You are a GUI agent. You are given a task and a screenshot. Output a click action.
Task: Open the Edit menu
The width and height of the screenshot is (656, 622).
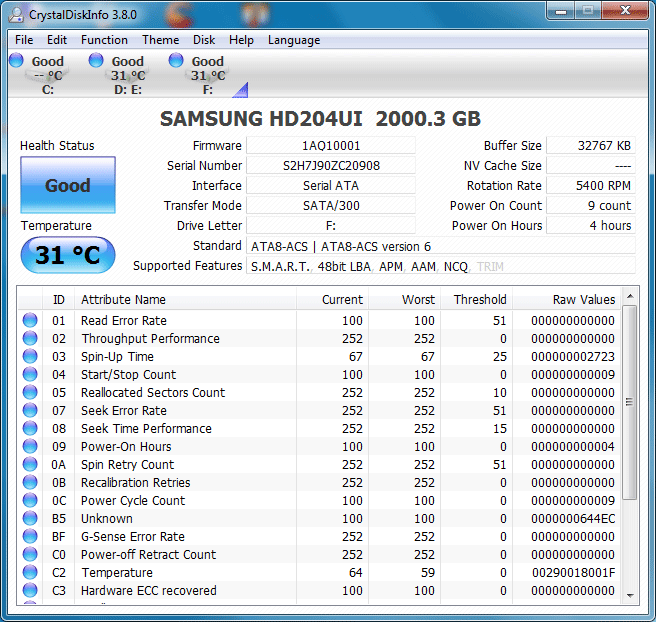click(x=56, y=40)
